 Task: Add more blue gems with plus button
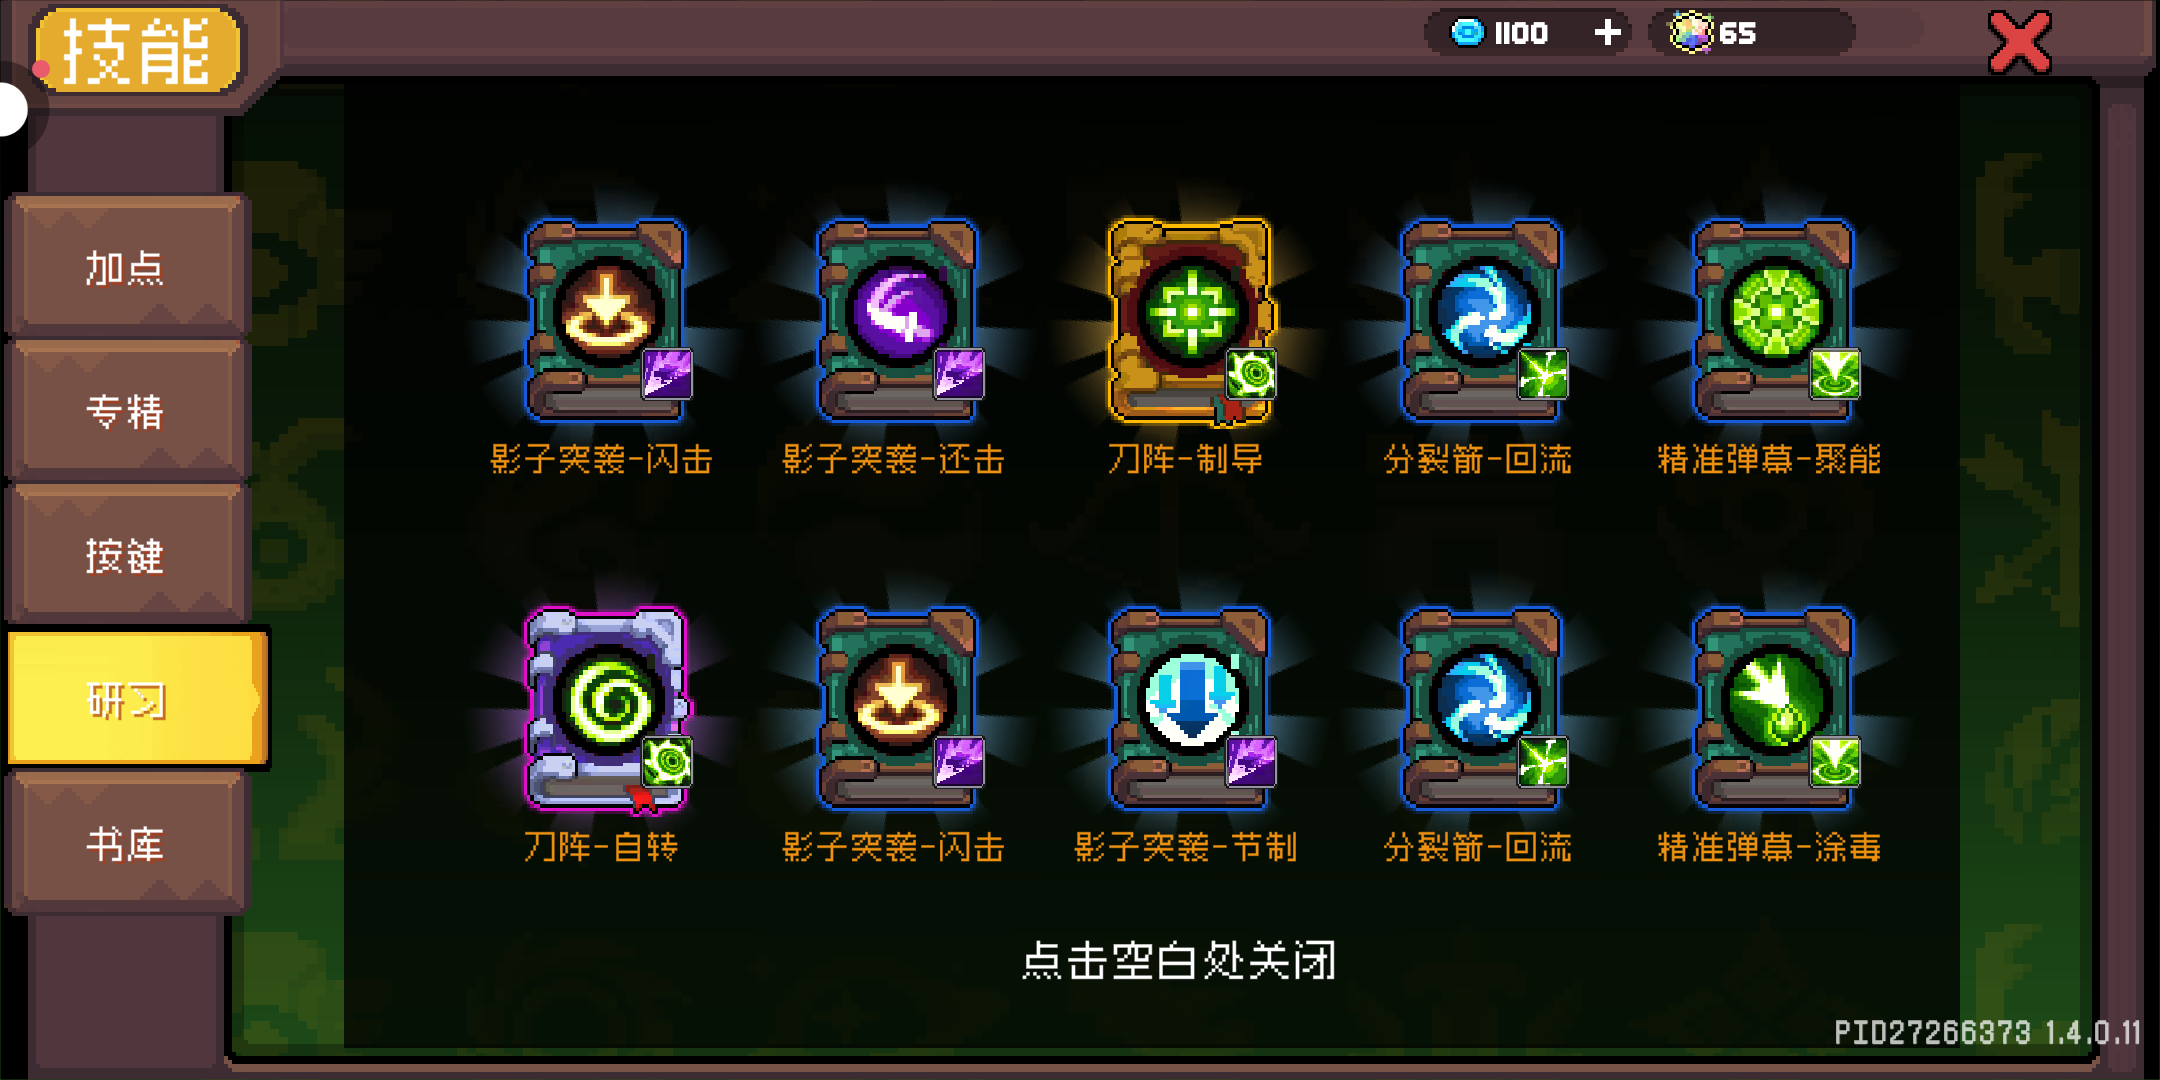pos(1607,33)
